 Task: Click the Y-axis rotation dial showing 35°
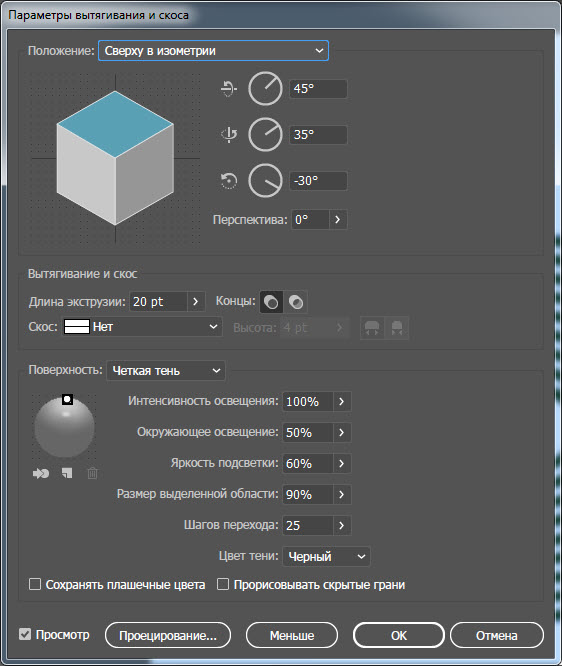(x=265, y=135)
